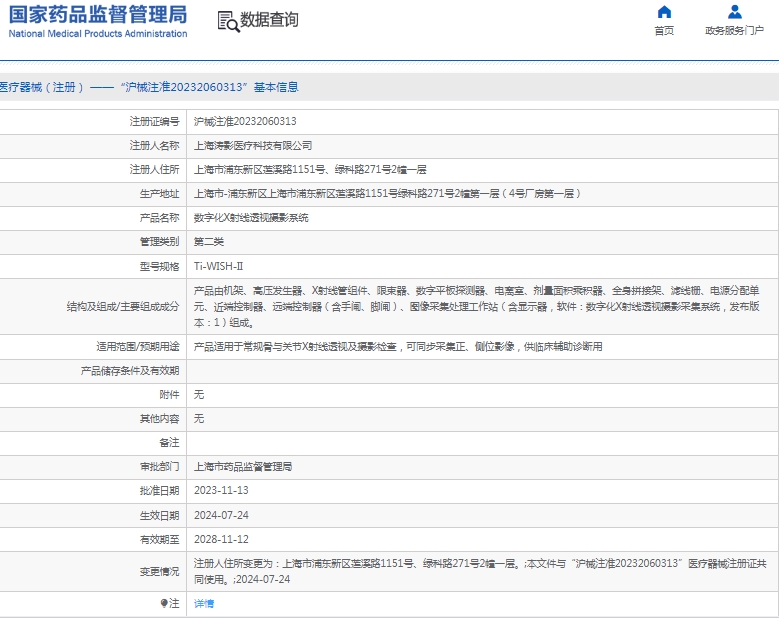779x624 pixels.
Task: Click management class value 第二类
Action: [x=209, y=242]
